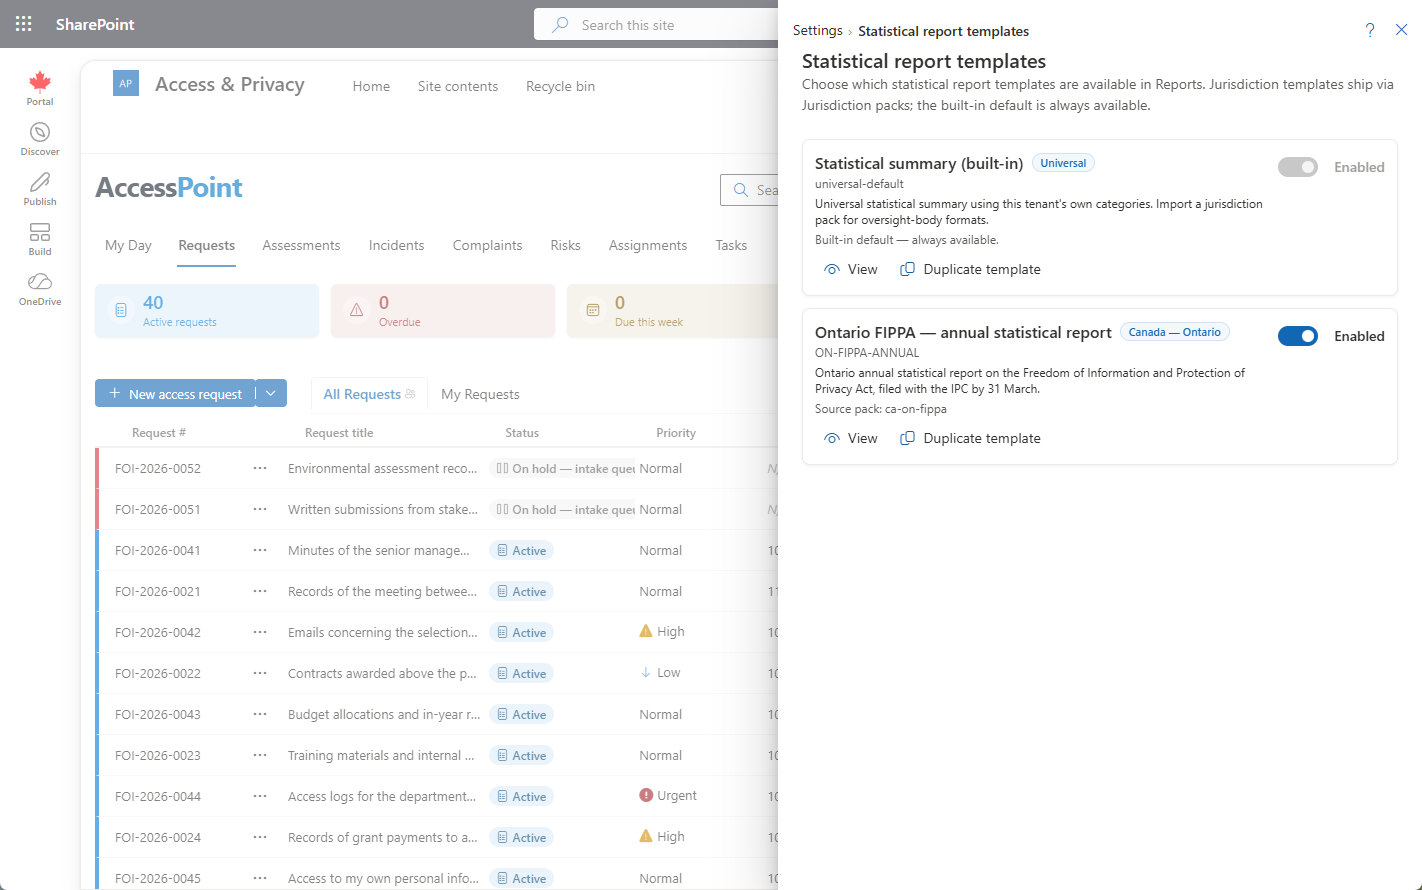The height and width of the screenshot is (890, 1422).
Task: Go to the Home site navigation link
Action: click(x=371, y=86)
